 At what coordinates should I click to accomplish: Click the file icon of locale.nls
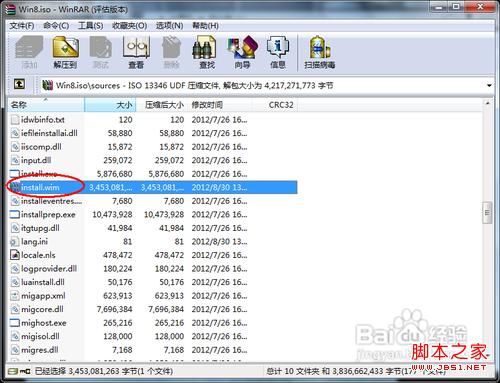15,255
